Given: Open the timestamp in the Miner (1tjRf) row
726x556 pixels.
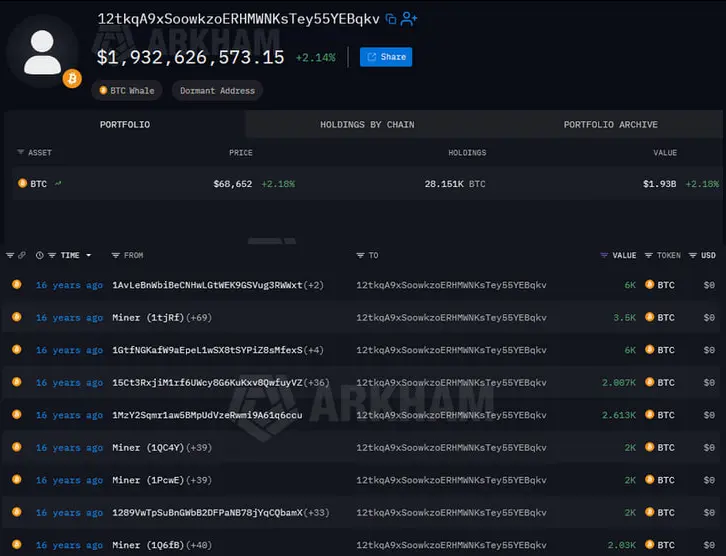Looking at the screenshot, I should tap(69, 318).
